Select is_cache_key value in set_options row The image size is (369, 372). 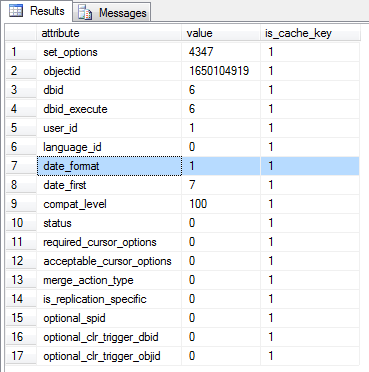(x=310, y=52)
